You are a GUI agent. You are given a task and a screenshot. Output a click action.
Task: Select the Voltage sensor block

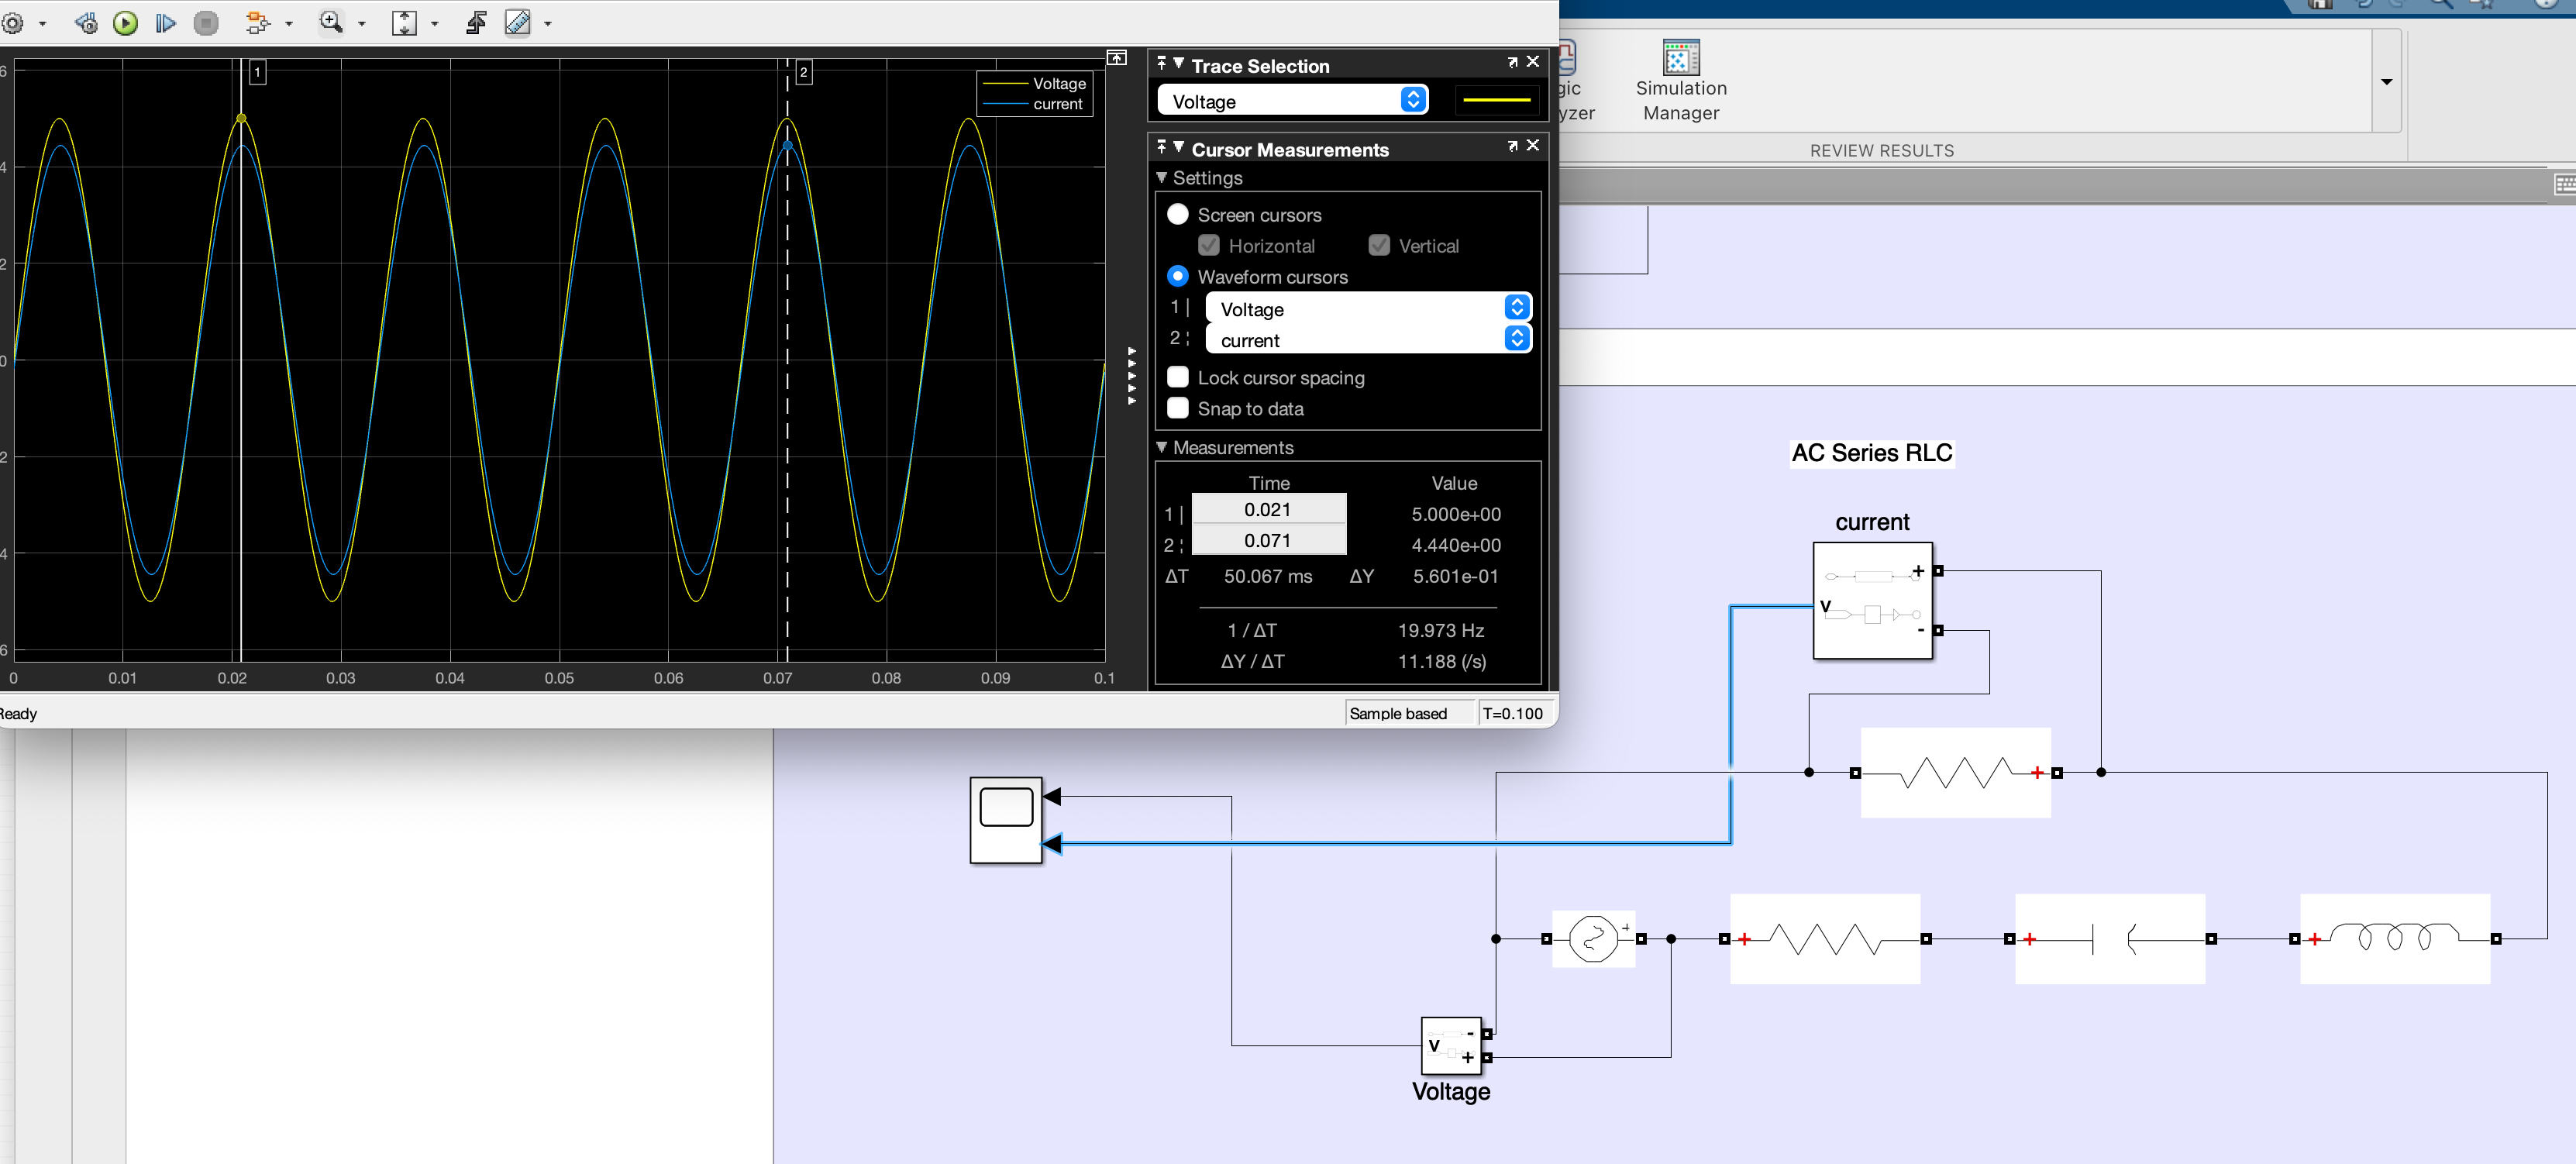click(1451, 1046)
